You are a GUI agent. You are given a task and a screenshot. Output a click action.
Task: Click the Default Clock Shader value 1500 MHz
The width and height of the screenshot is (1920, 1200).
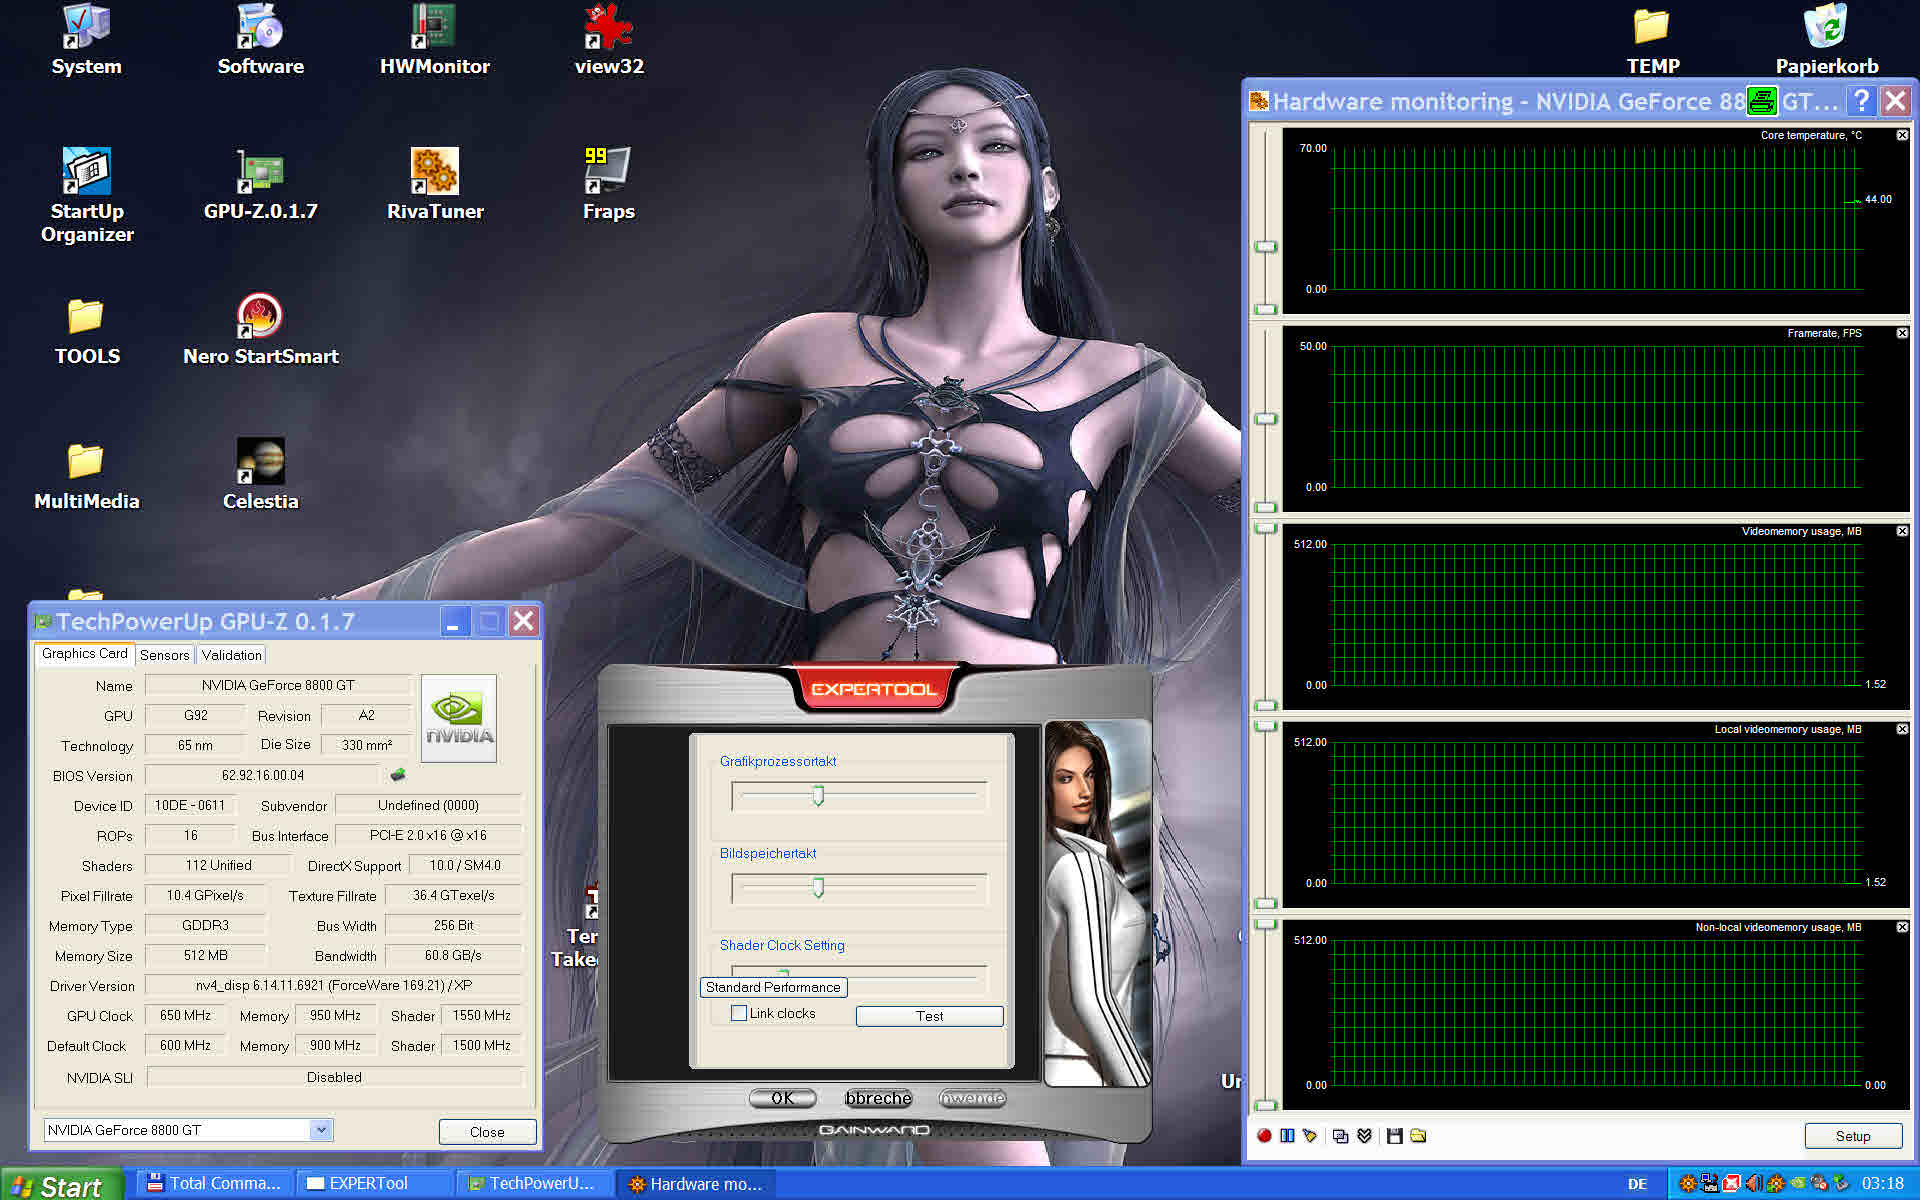click(481, 1045)
